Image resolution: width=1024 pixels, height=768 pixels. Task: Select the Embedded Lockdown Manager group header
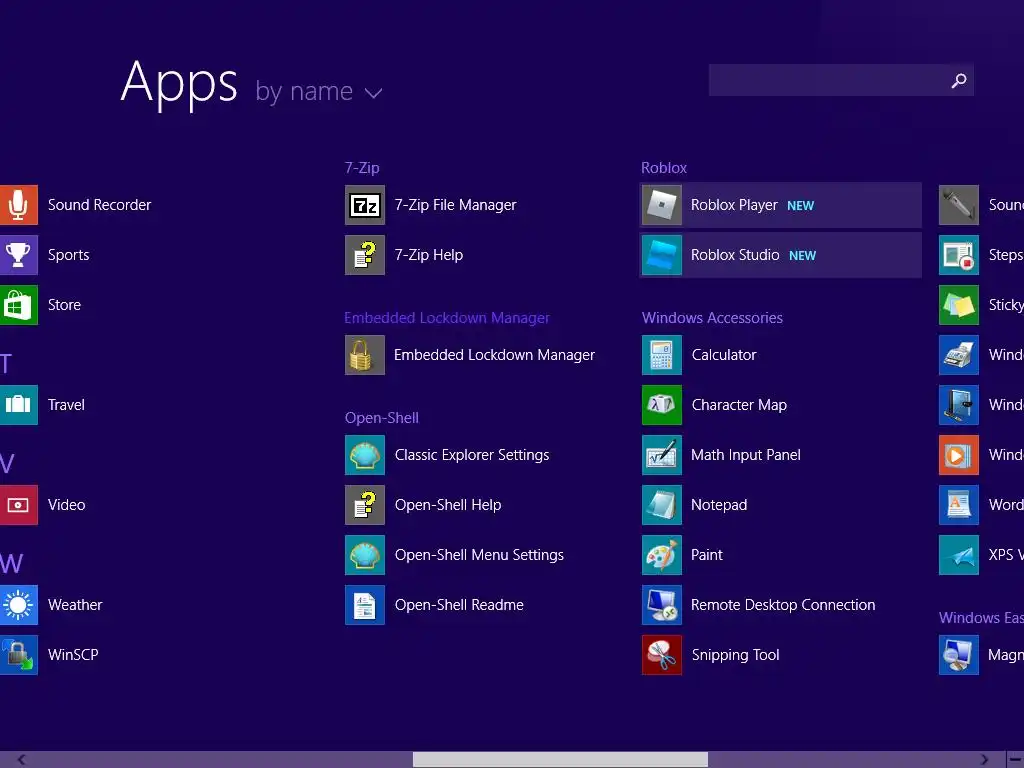click(447, 318)
